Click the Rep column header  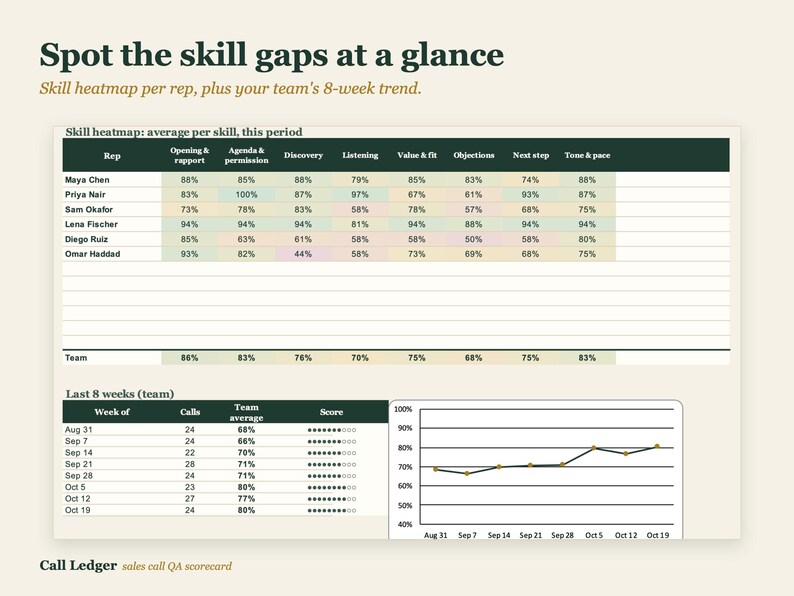[x=112, y=155]
